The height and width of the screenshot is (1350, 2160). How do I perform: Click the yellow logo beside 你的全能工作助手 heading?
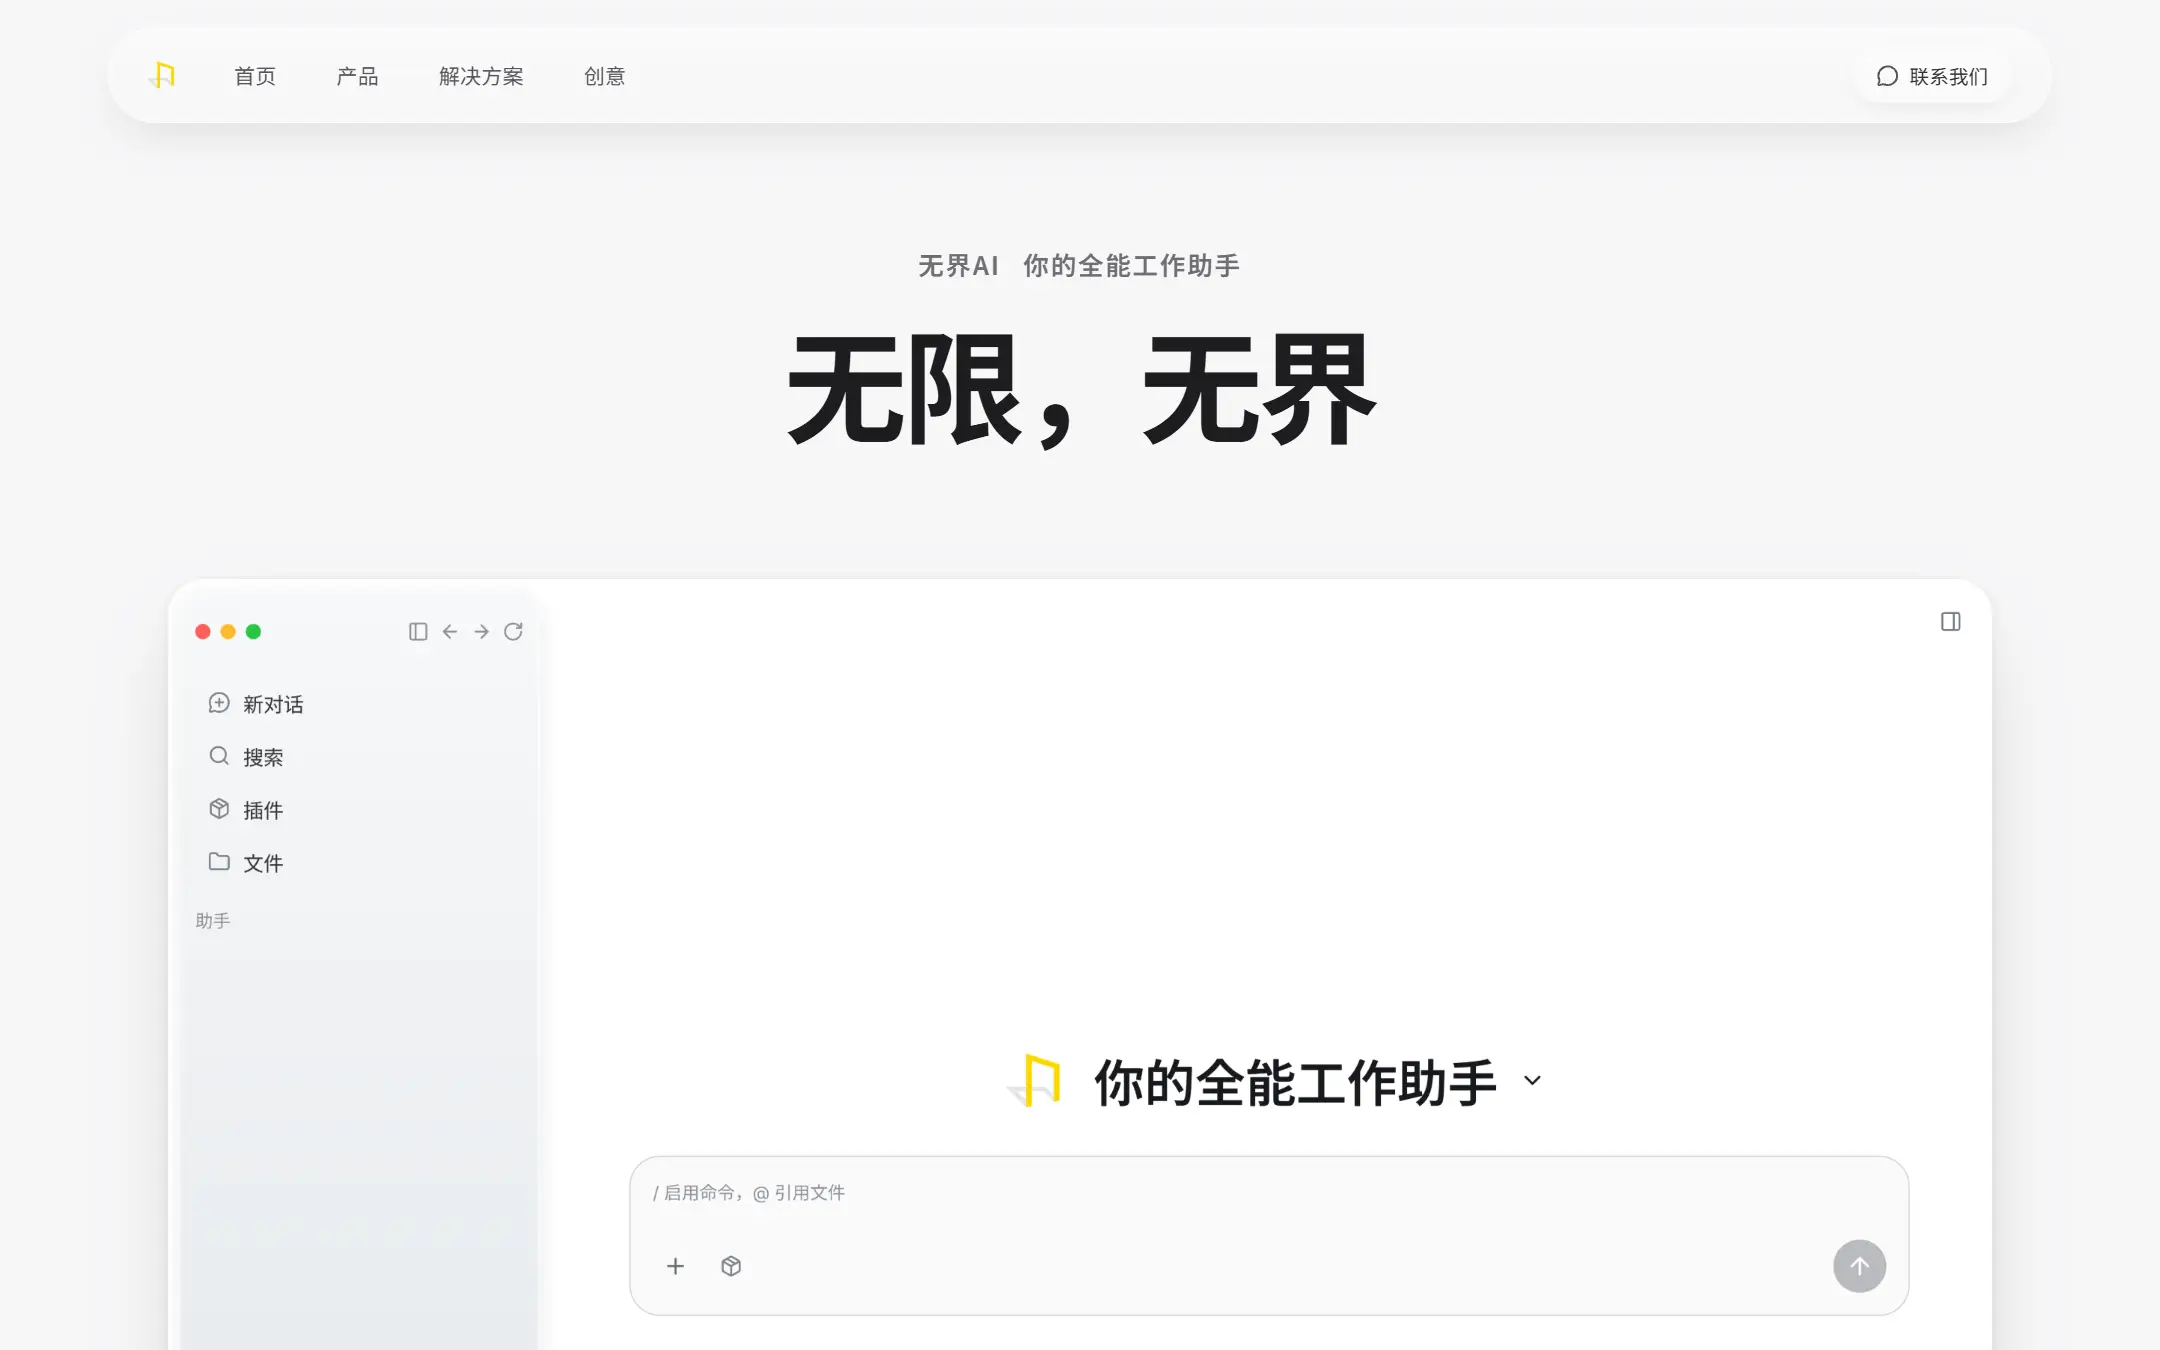point(1035,1081)
